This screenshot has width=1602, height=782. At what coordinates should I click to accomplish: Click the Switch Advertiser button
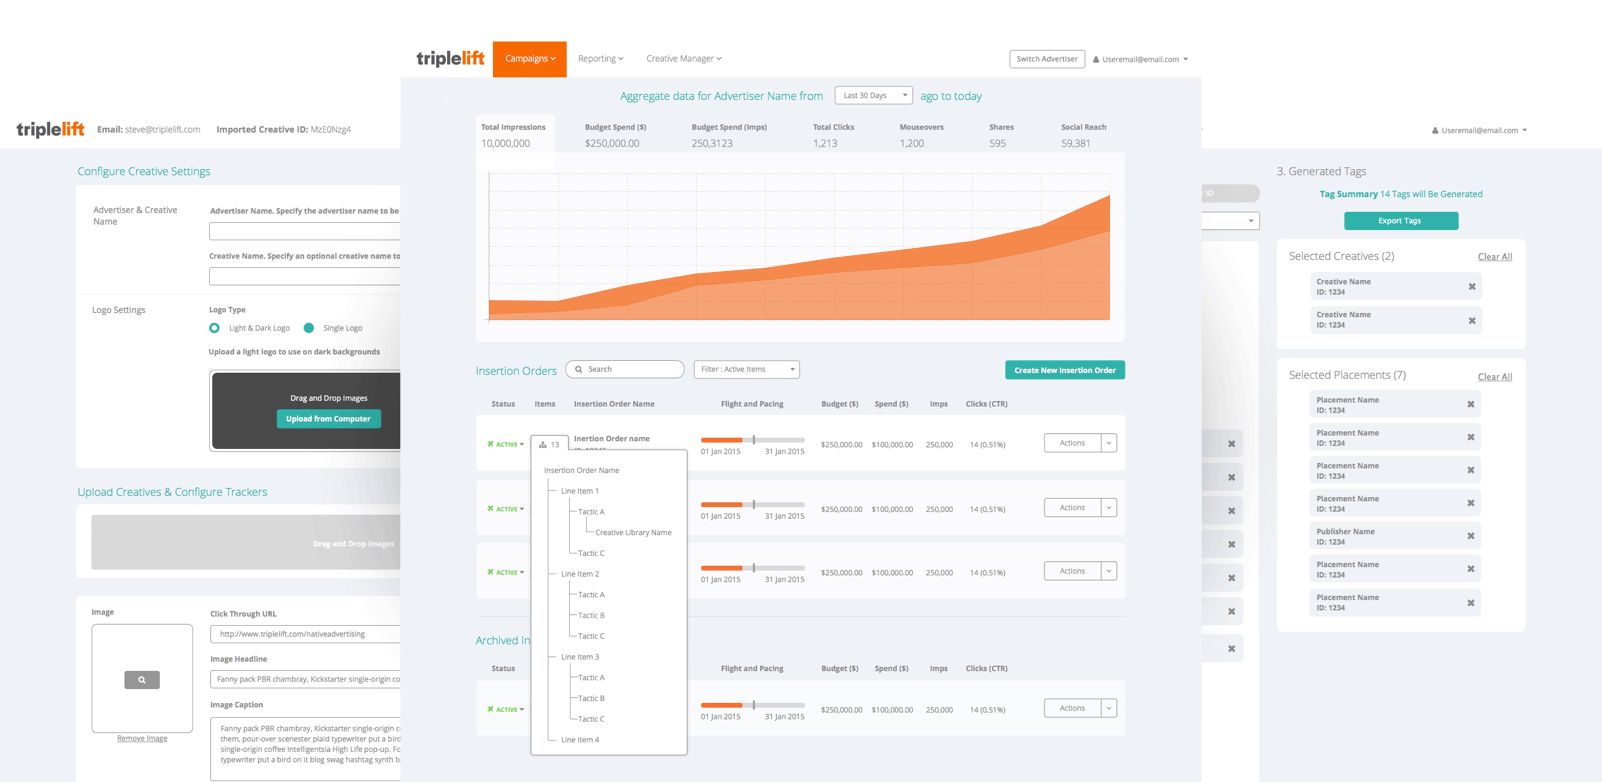coord(1047,59)
